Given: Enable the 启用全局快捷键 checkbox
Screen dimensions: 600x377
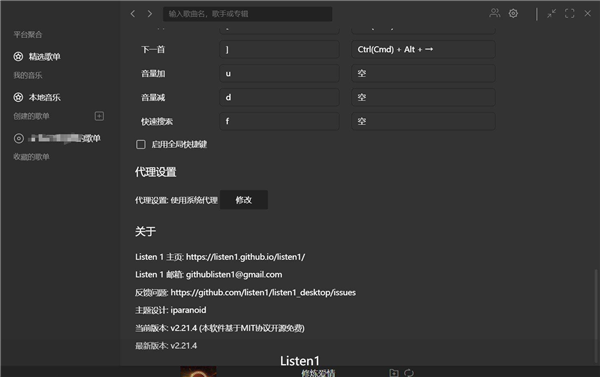Looking at the screenshot, I should pyautogui.click(x=141, y=144).
